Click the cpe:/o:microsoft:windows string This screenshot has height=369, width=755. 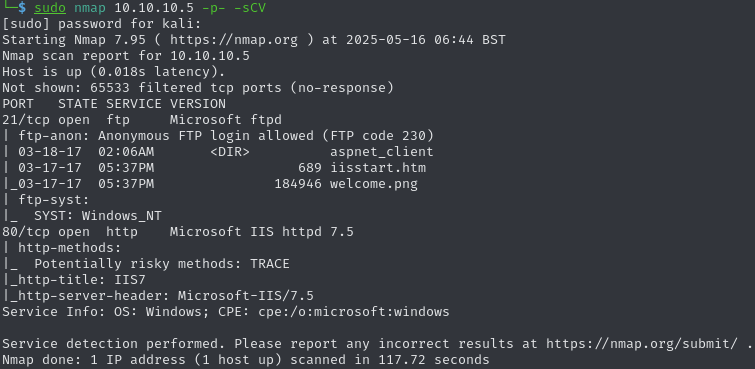pyautogui.click(x=353, y=312)
